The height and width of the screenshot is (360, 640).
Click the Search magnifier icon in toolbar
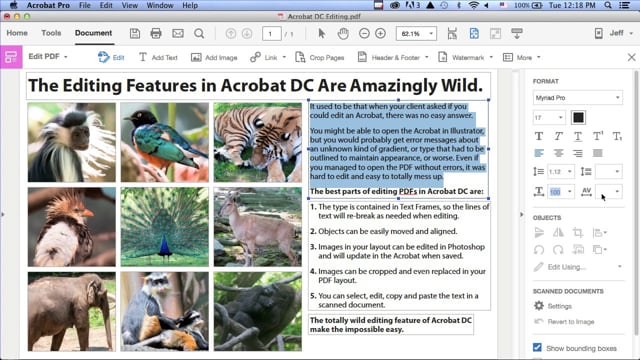tap(199, 33)
